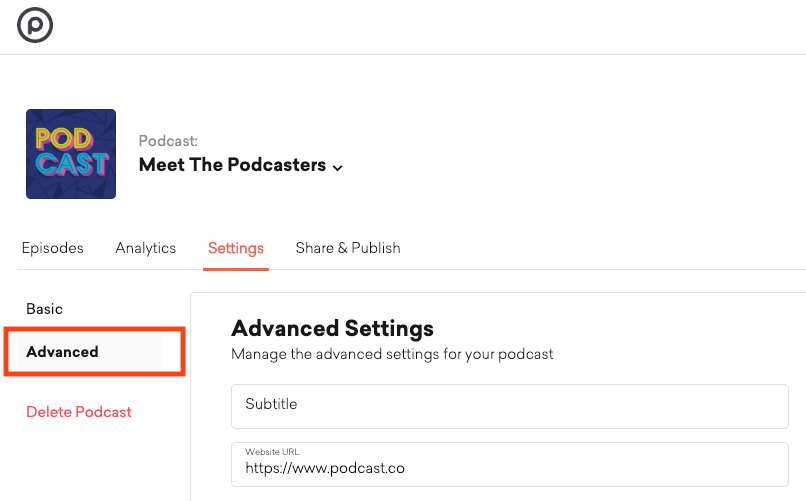Click the Podcast.co logo icon
806x501 pixels.
[x=35, y=25]
